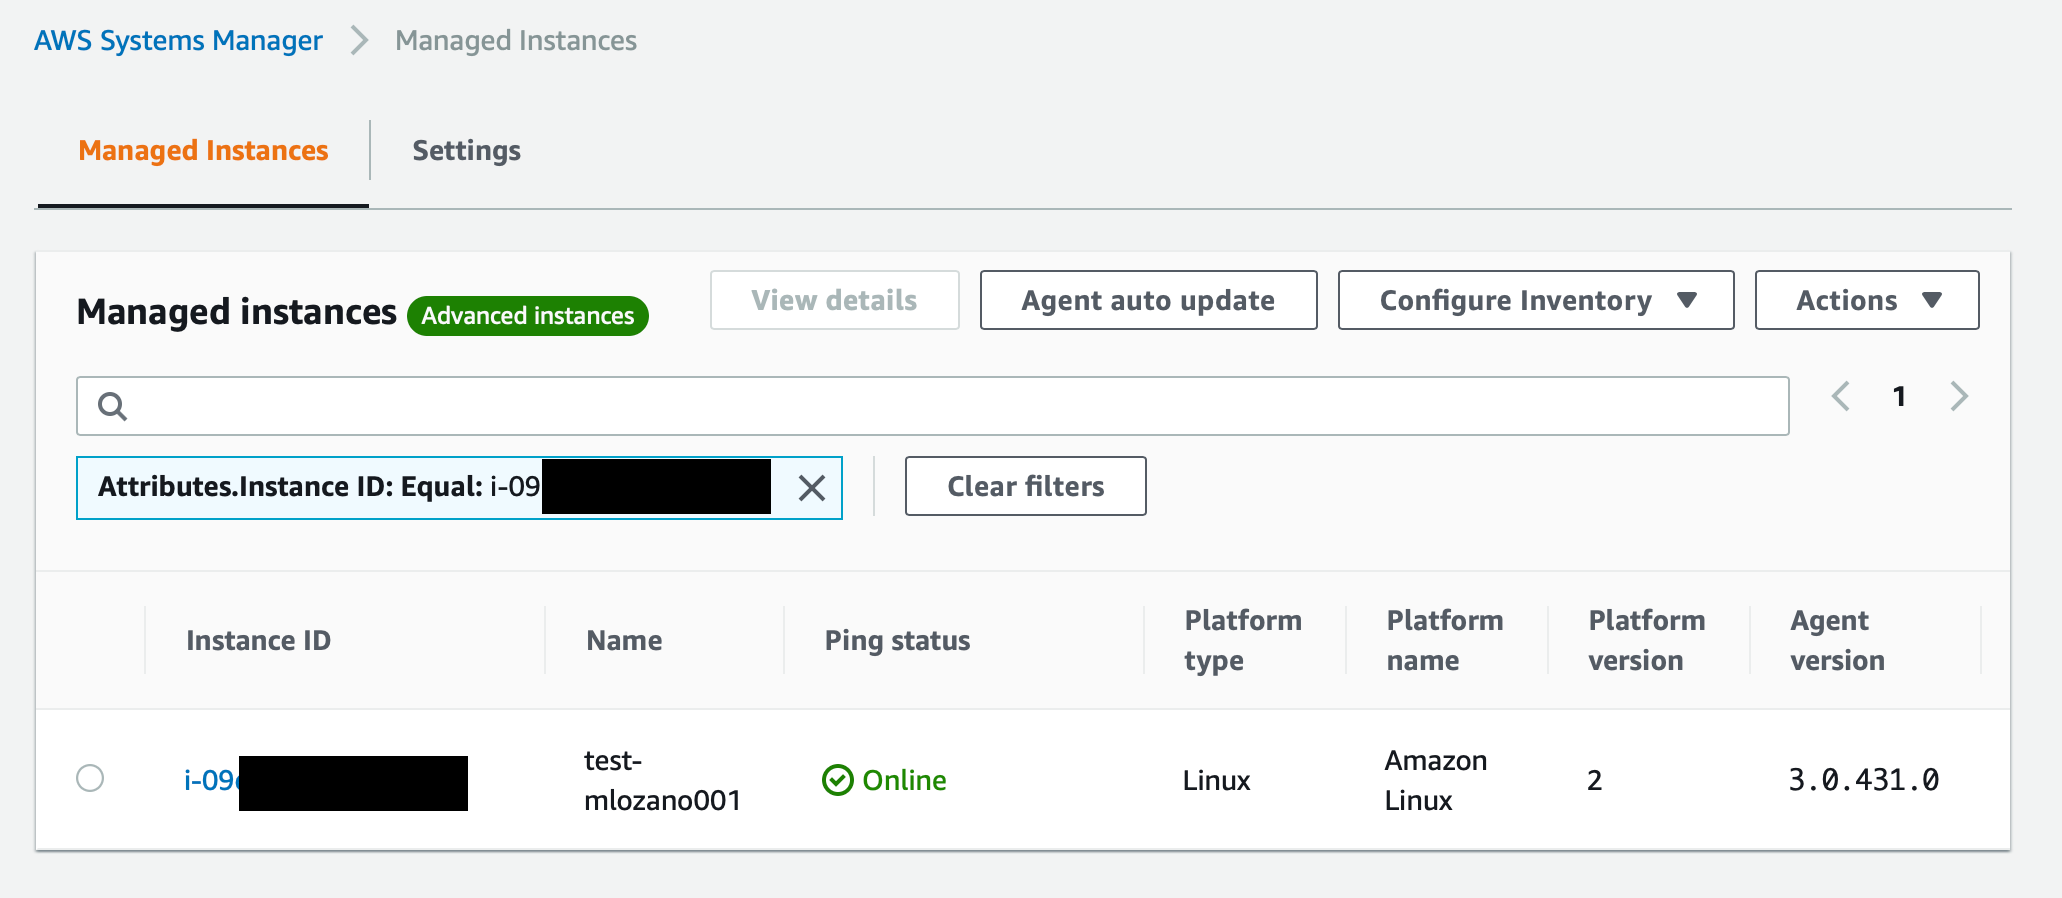Click the Amazon Linux platform name cell
The height and width of the screenshot is (898, 2062).
click(x=1435, y=780)
